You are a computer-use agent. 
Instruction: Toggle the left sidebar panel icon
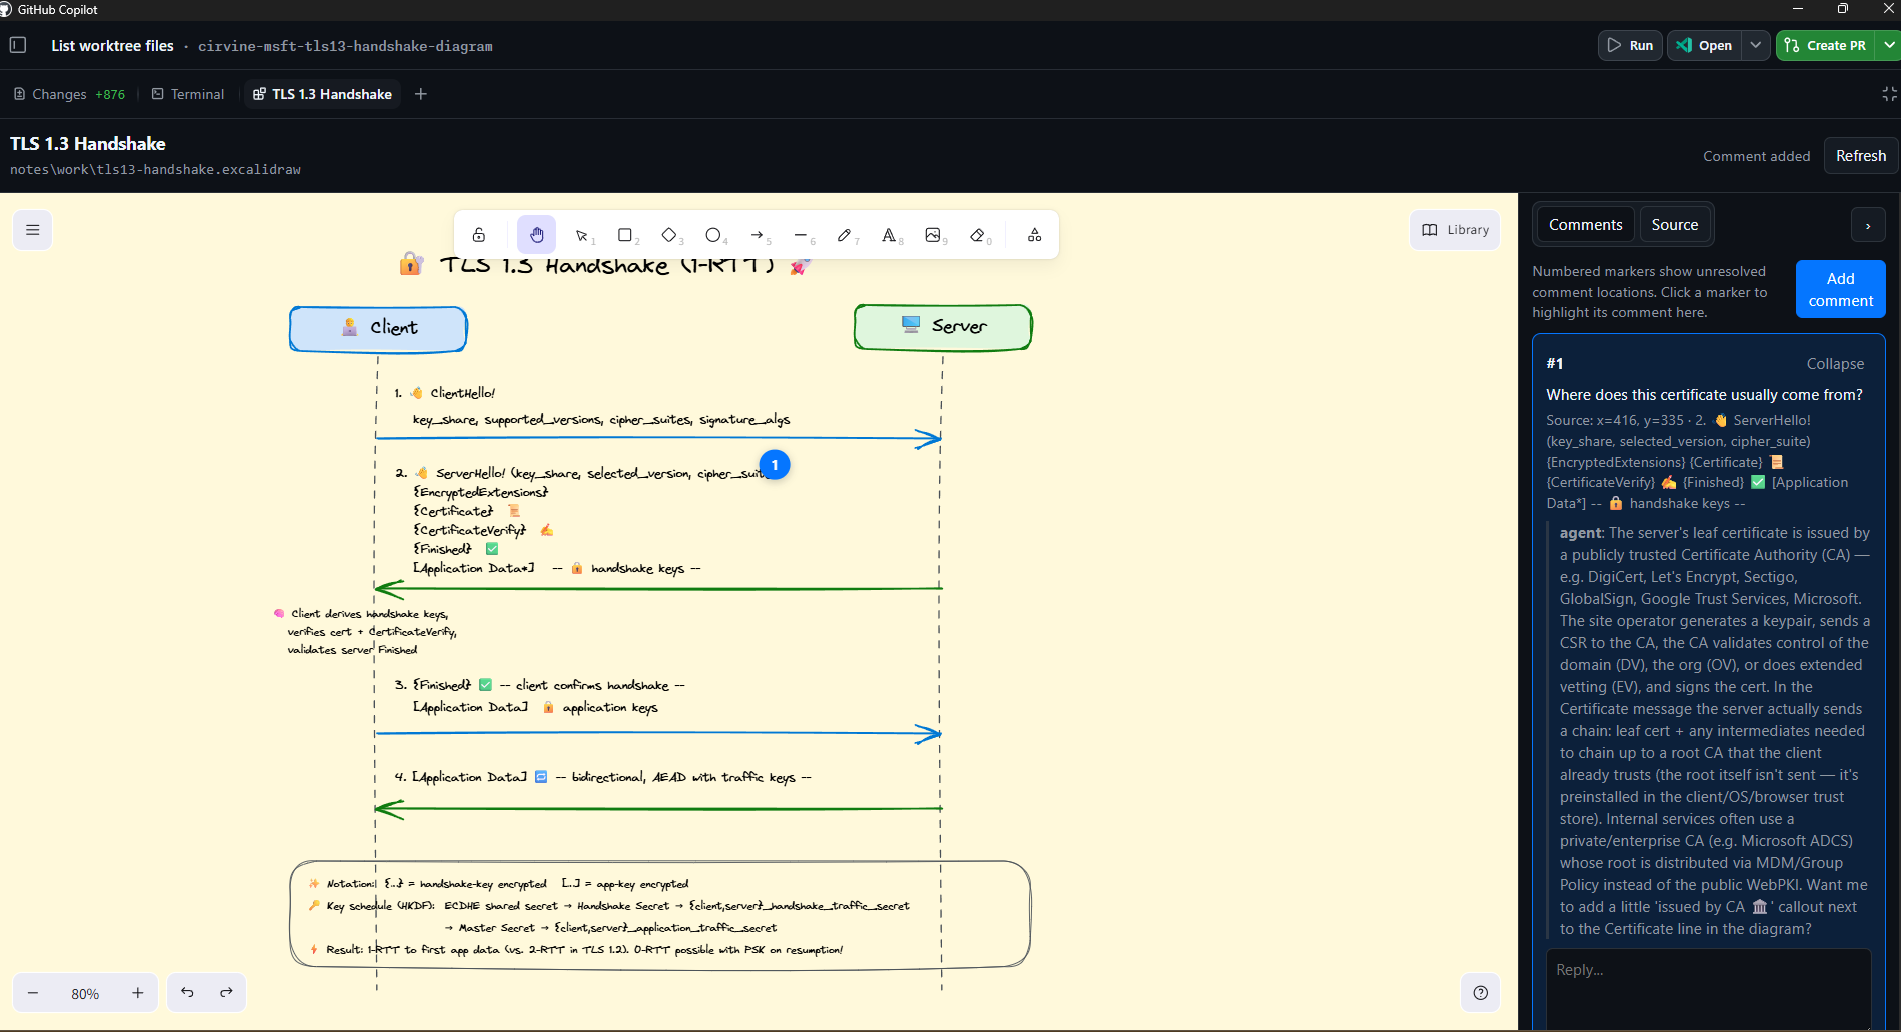[x=18, y=45]
